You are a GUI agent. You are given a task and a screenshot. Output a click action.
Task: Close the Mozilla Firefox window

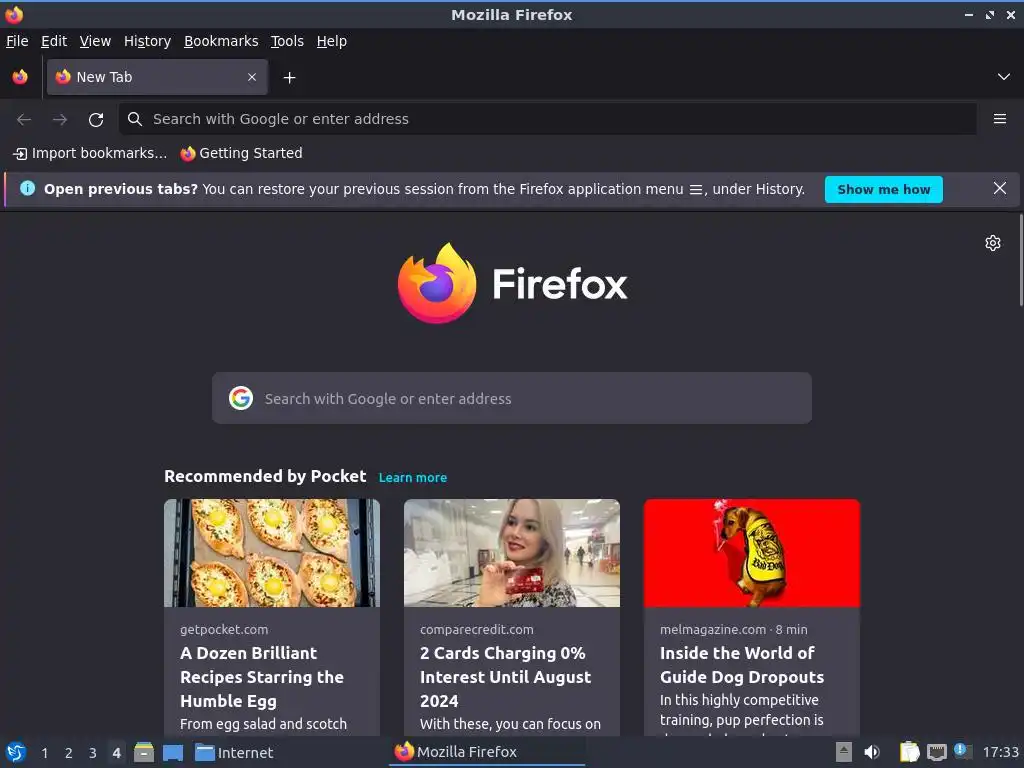click(1010, 14)
